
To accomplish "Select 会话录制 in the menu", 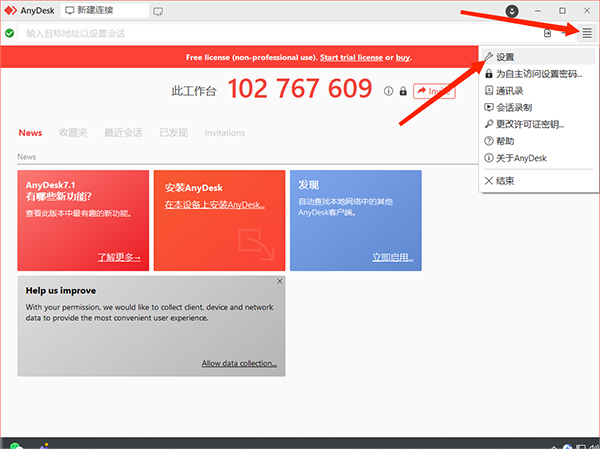I will (x=538, y=108).
